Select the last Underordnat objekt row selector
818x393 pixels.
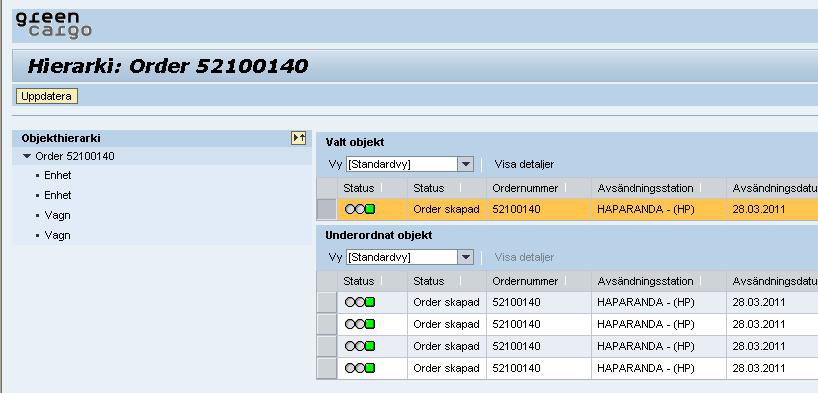click(327, 368)
